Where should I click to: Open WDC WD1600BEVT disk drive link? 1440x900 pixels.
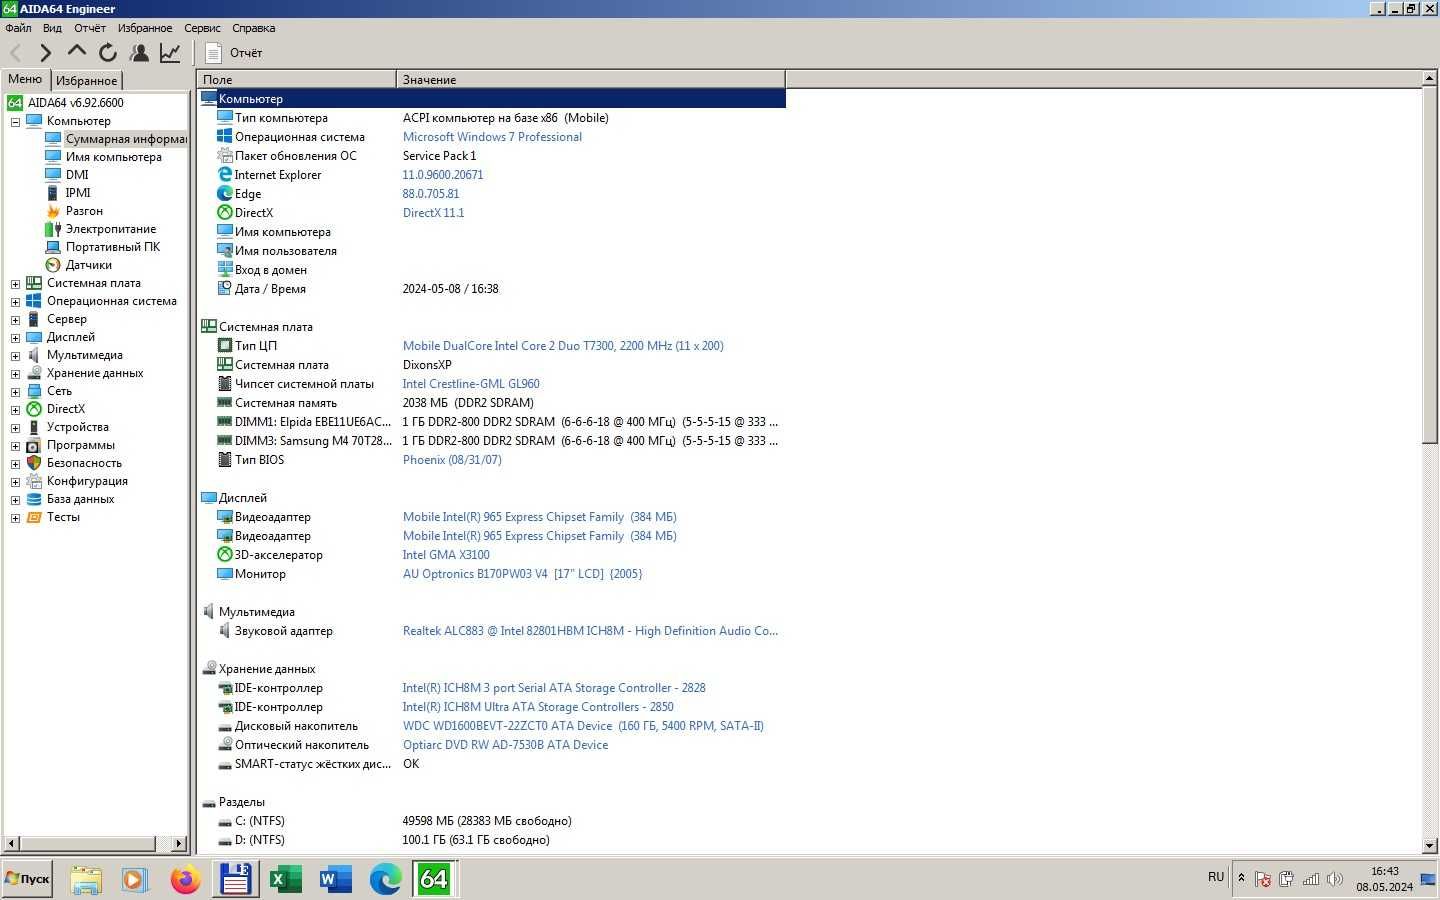(x=583, y=726)
